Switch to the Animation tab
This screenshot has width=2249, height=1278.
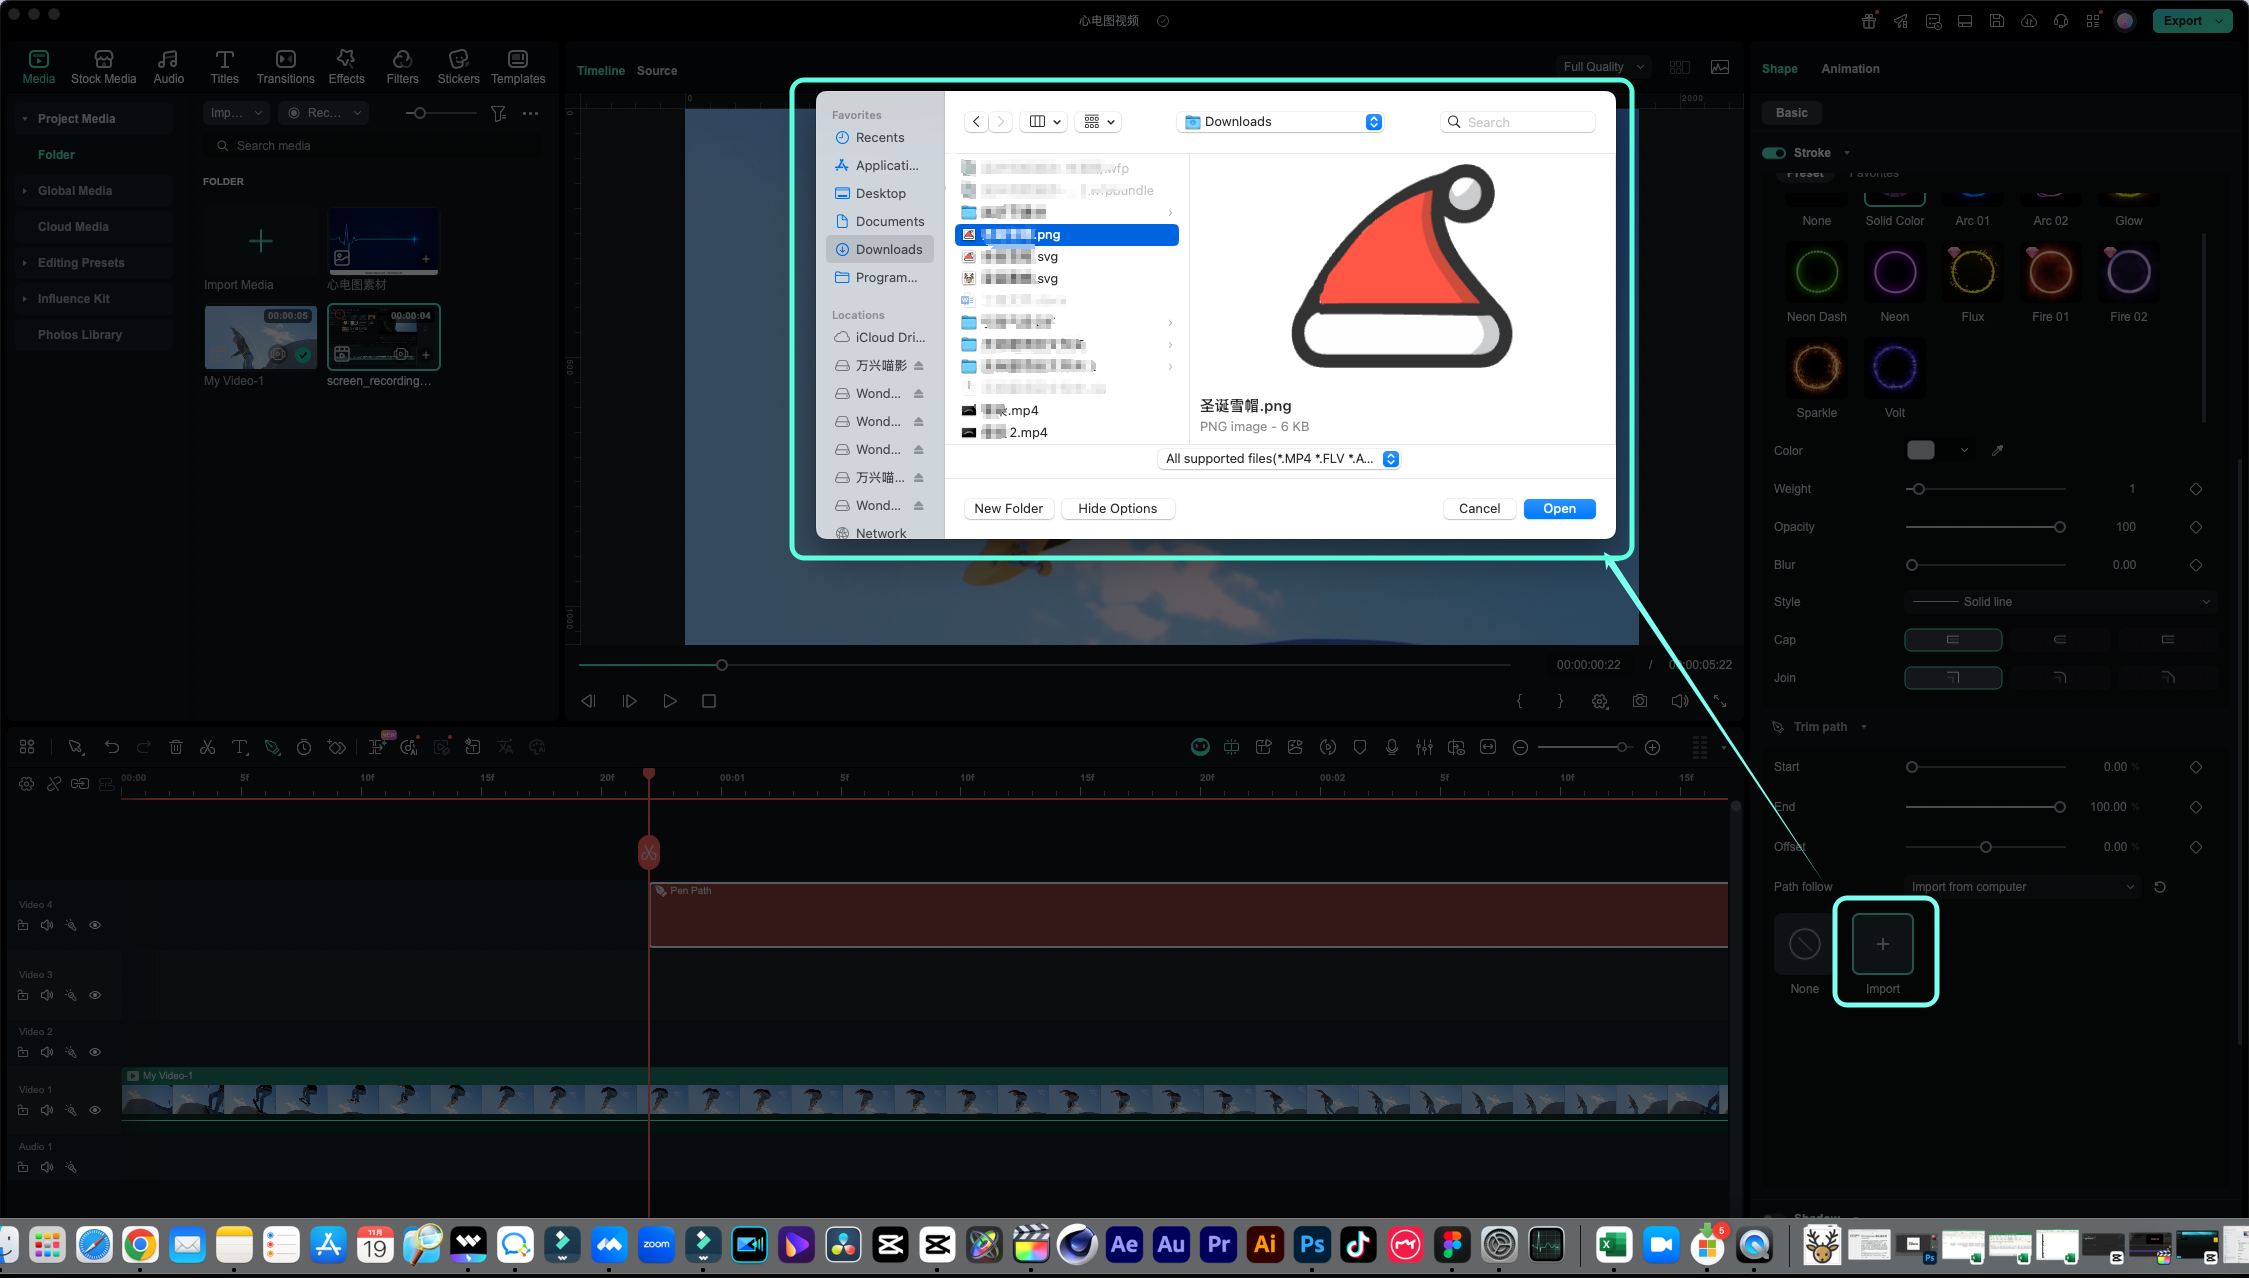point(1850,69)
